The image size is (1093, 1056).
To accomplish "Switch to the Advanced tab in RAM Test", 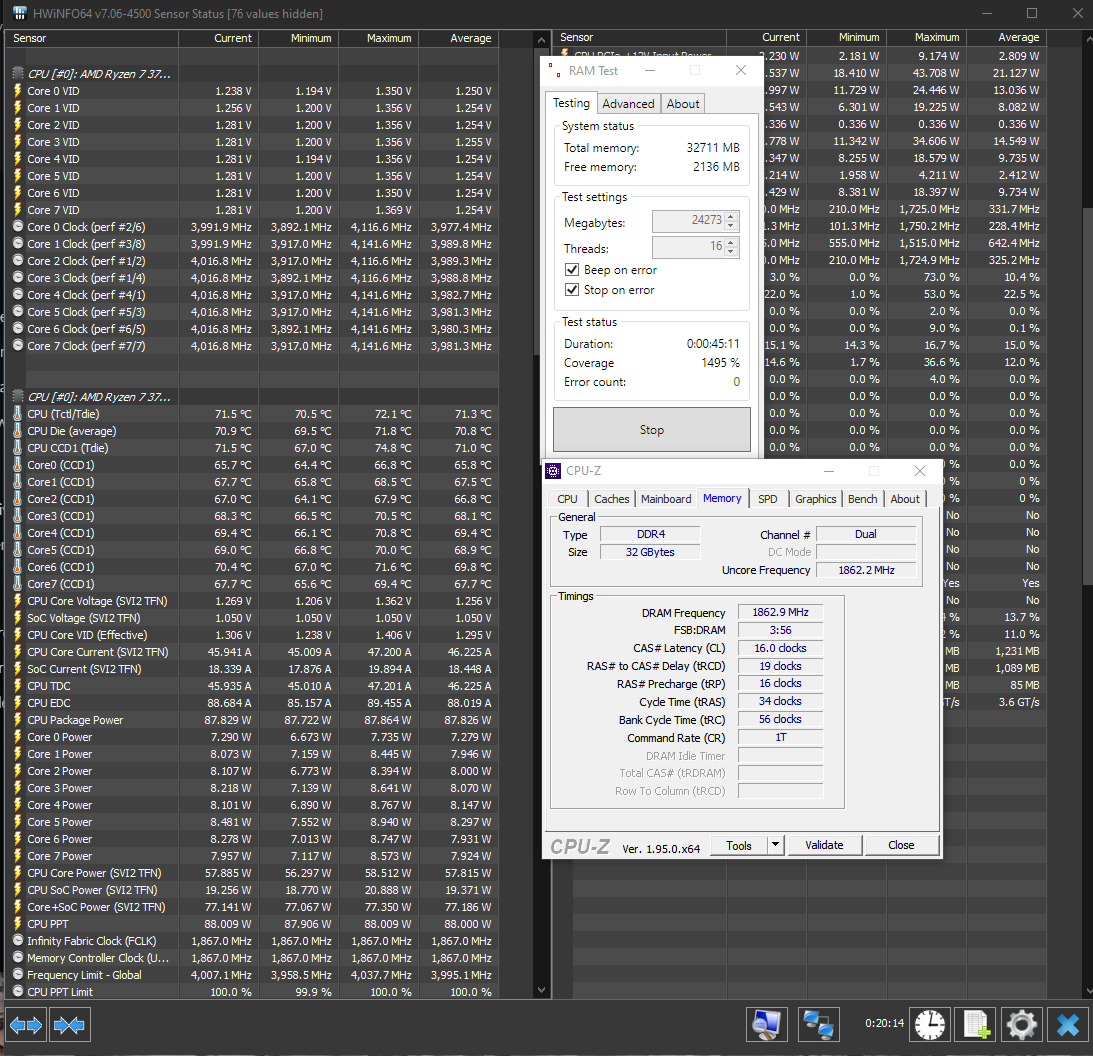I will (628, 104).
